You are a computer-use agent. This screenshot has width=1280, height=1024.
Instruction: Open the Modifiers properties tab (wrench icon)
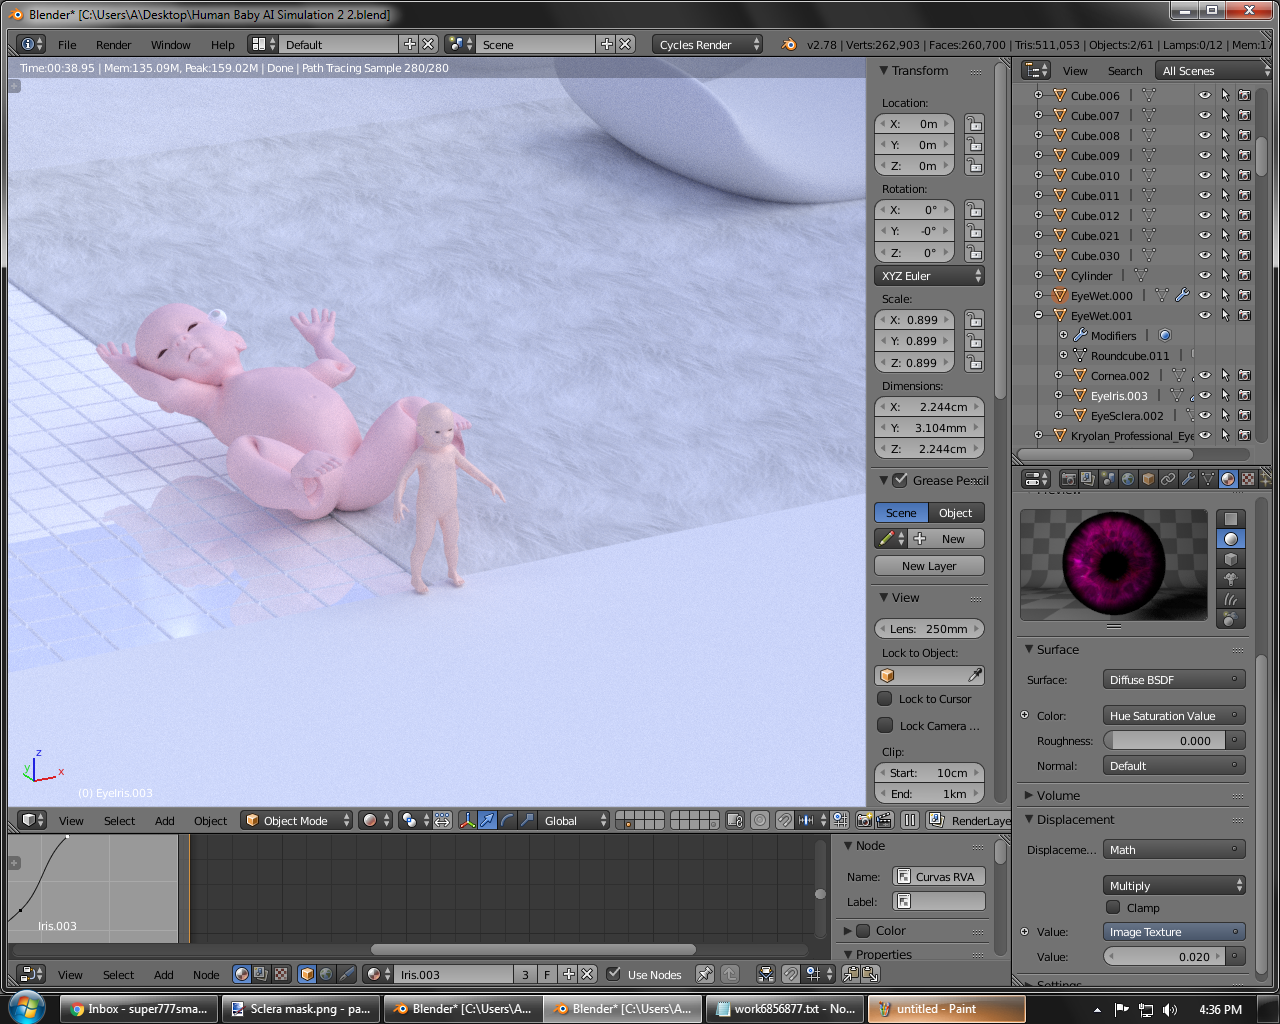click(x=1188, y=479)
